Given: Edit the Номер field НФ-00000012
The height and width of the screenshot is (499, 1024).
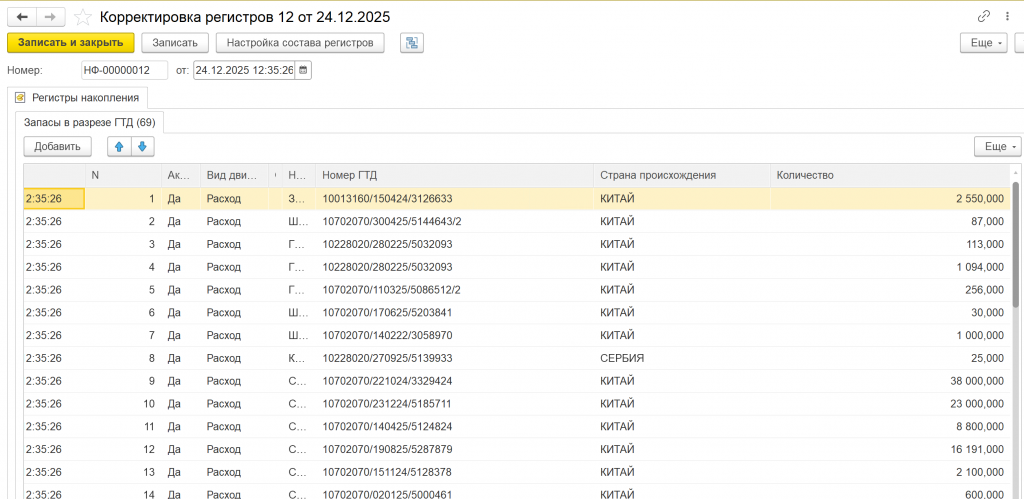Looking at the screenshot, I should pyautogui.click(x=124, y=70).
